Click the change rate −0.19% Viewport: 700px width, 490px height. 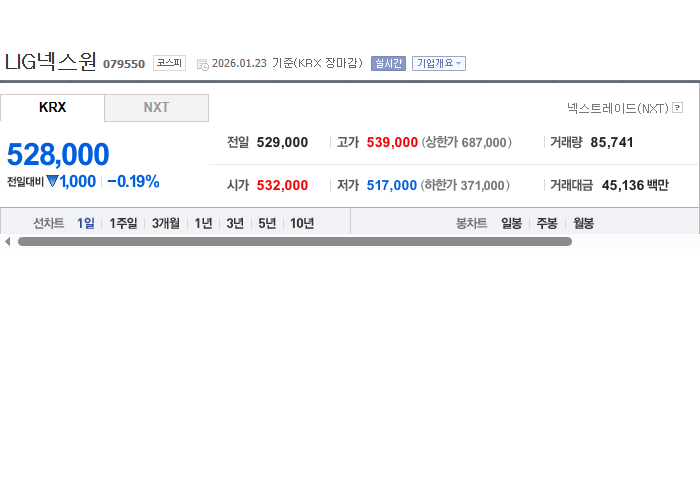133,182
